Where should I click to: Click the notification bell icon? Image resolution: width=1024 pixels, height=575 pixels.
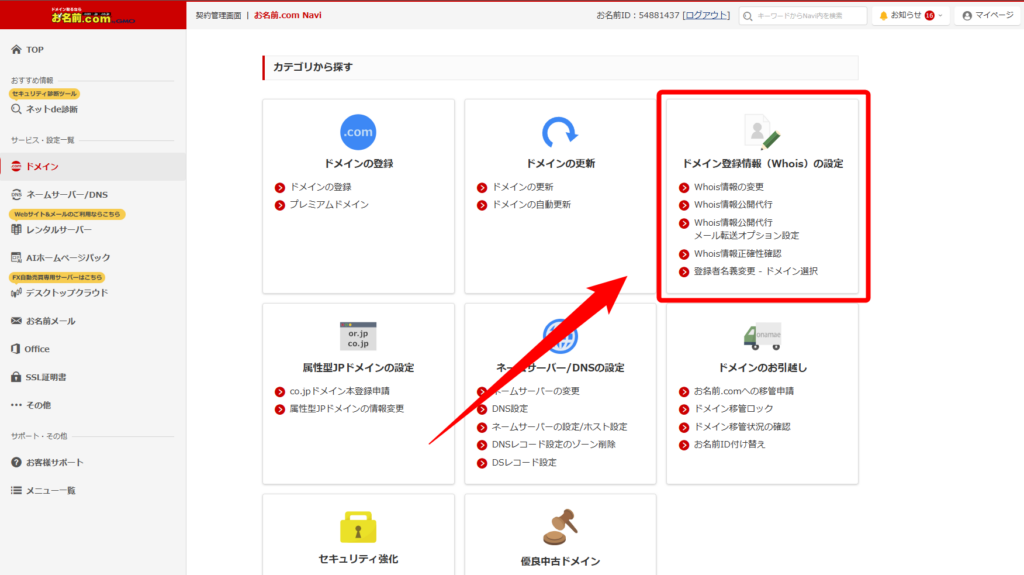click(884, 16)
